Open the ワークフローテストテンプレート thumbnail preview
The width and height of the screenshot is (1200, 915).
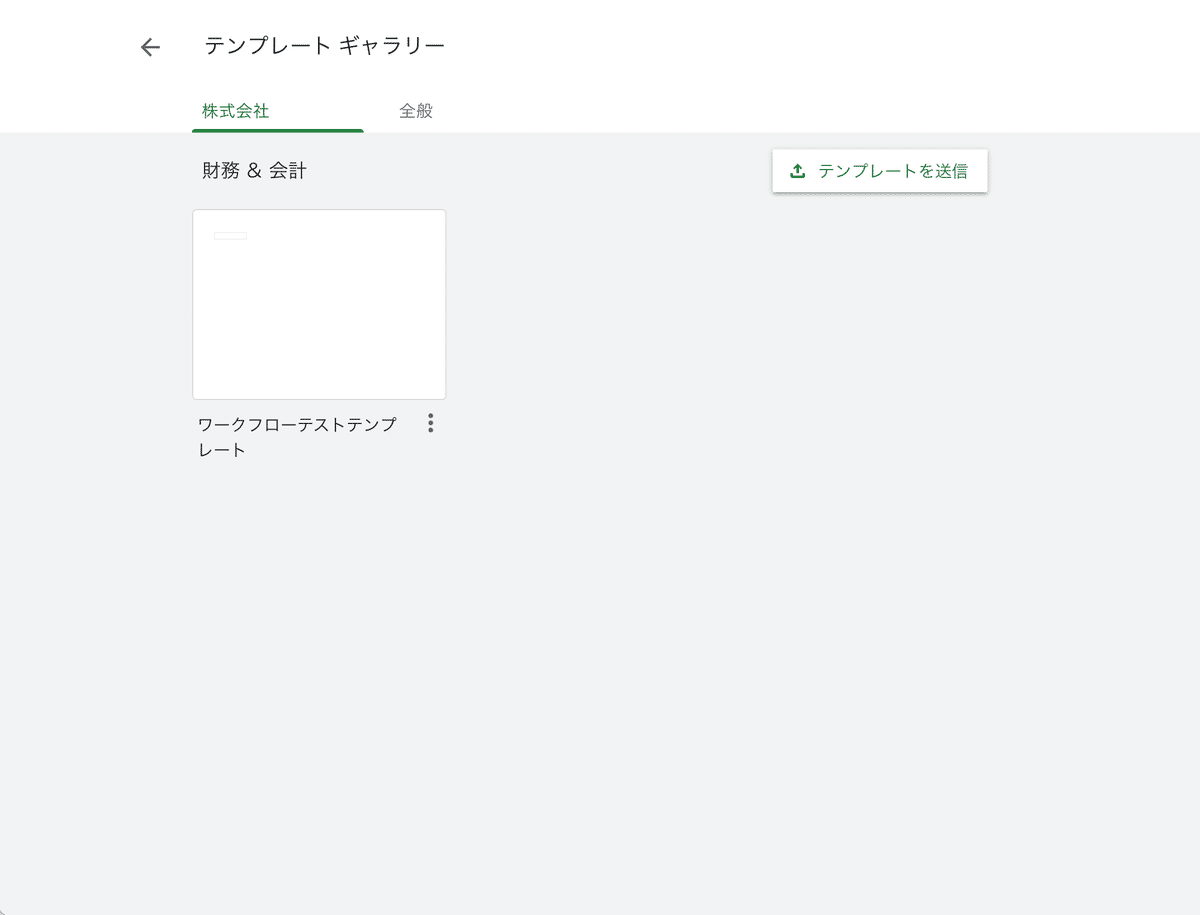(319, 305)
